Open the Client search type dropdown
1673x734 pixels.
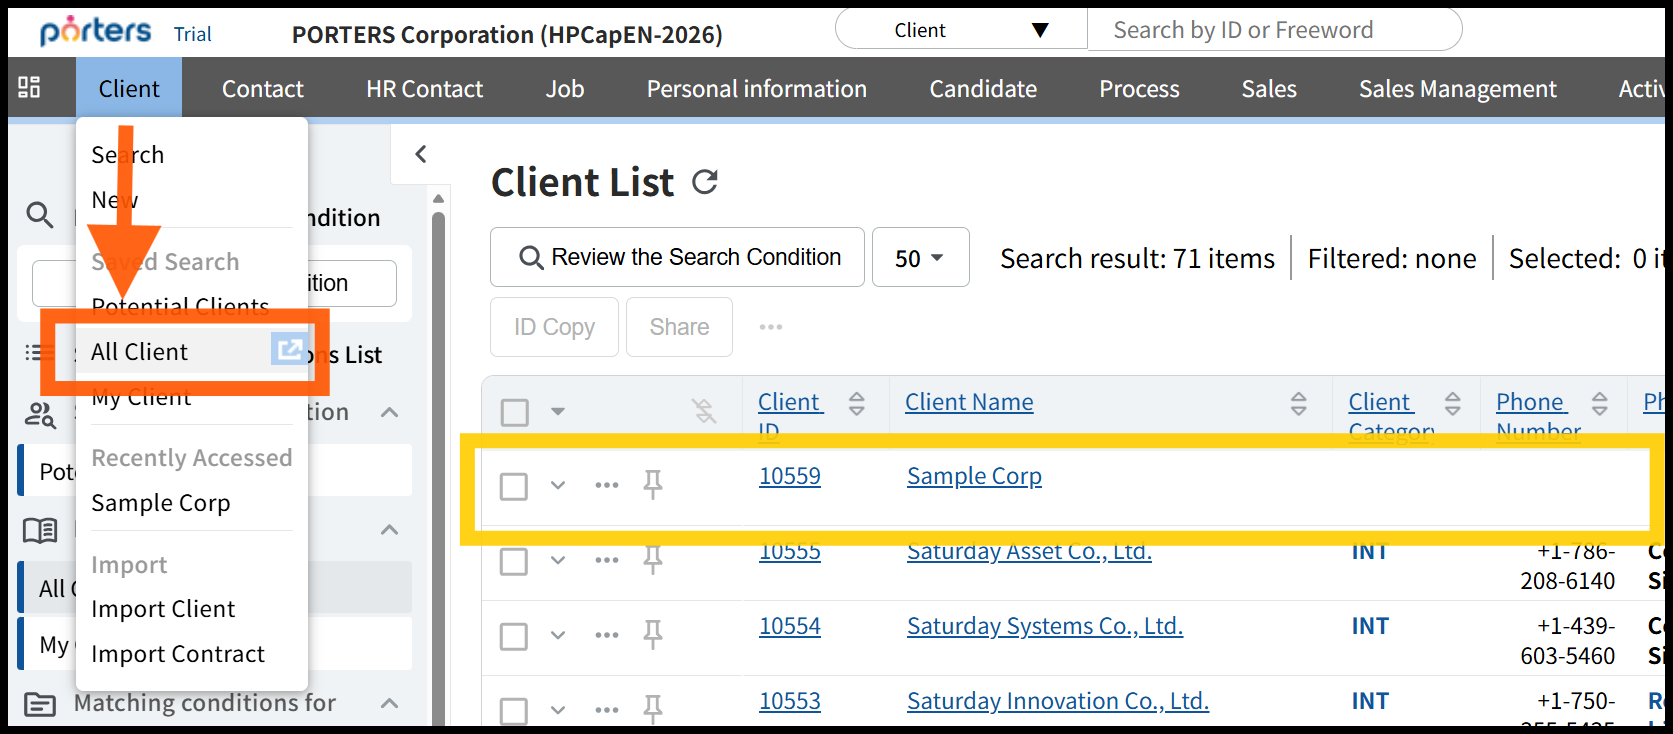click(961, 30)
